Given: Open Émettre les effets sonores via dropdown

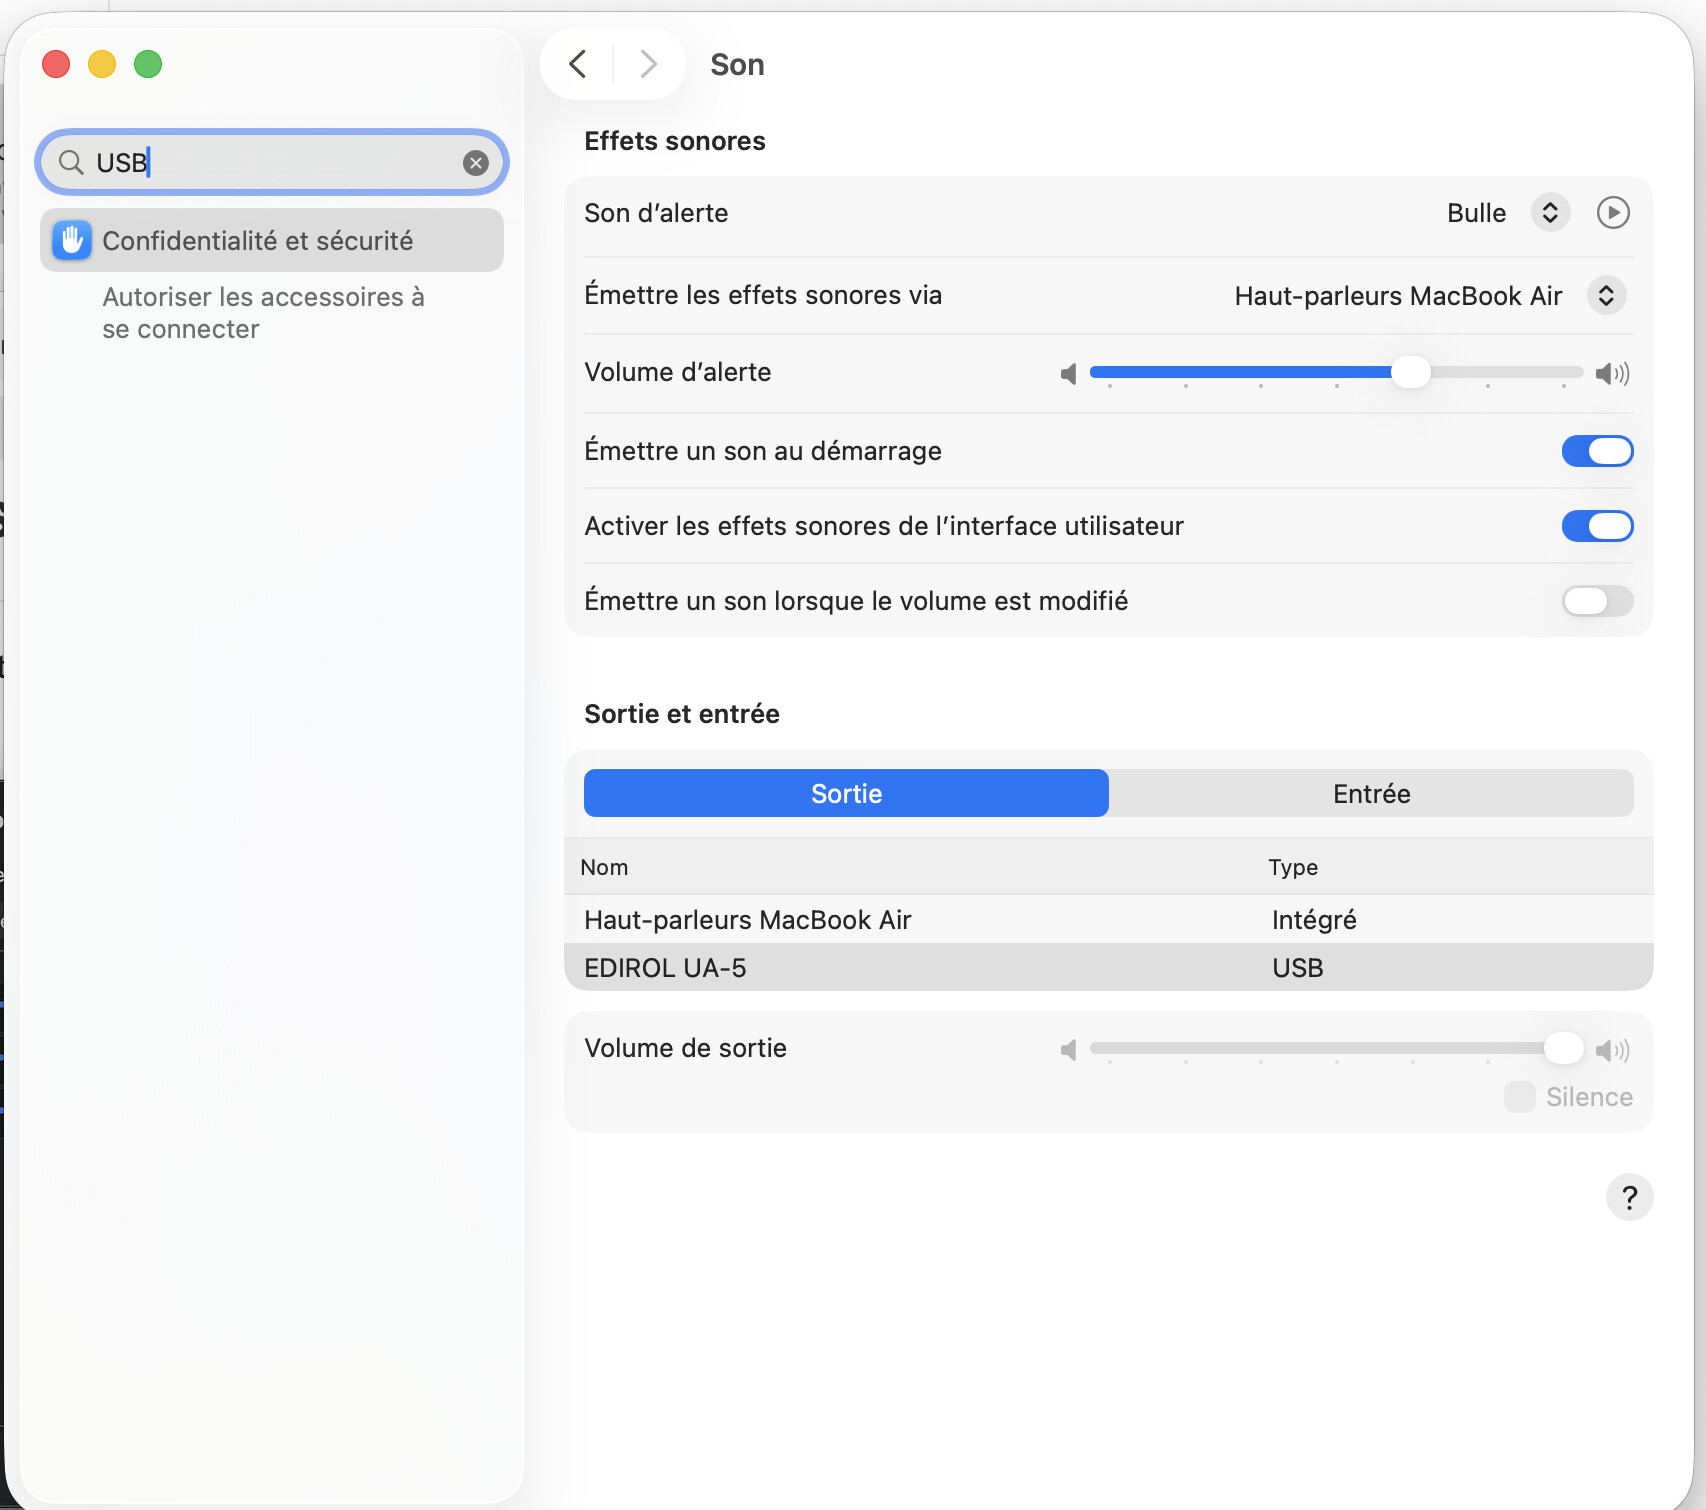Looking at the screenshot, I should click(1605, 296).
